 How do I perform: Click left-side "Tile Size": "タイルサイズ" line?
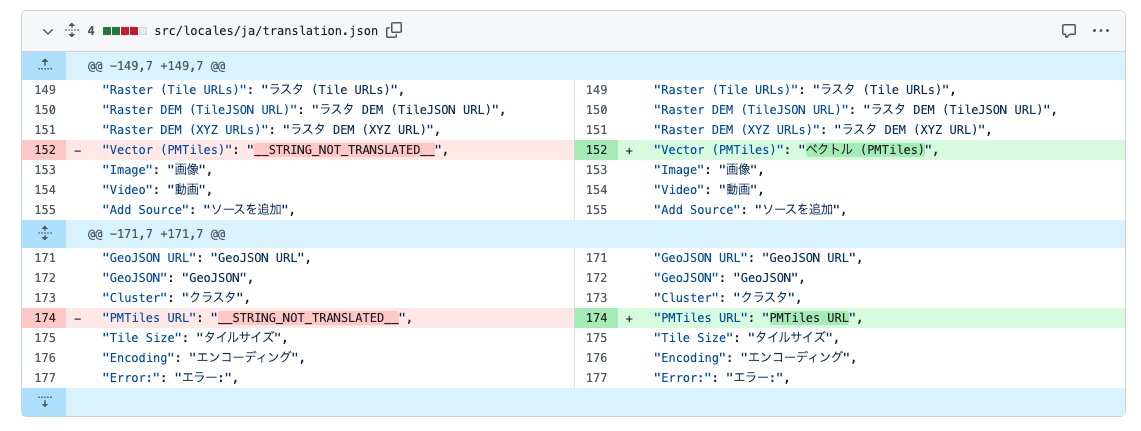[195, 338]
